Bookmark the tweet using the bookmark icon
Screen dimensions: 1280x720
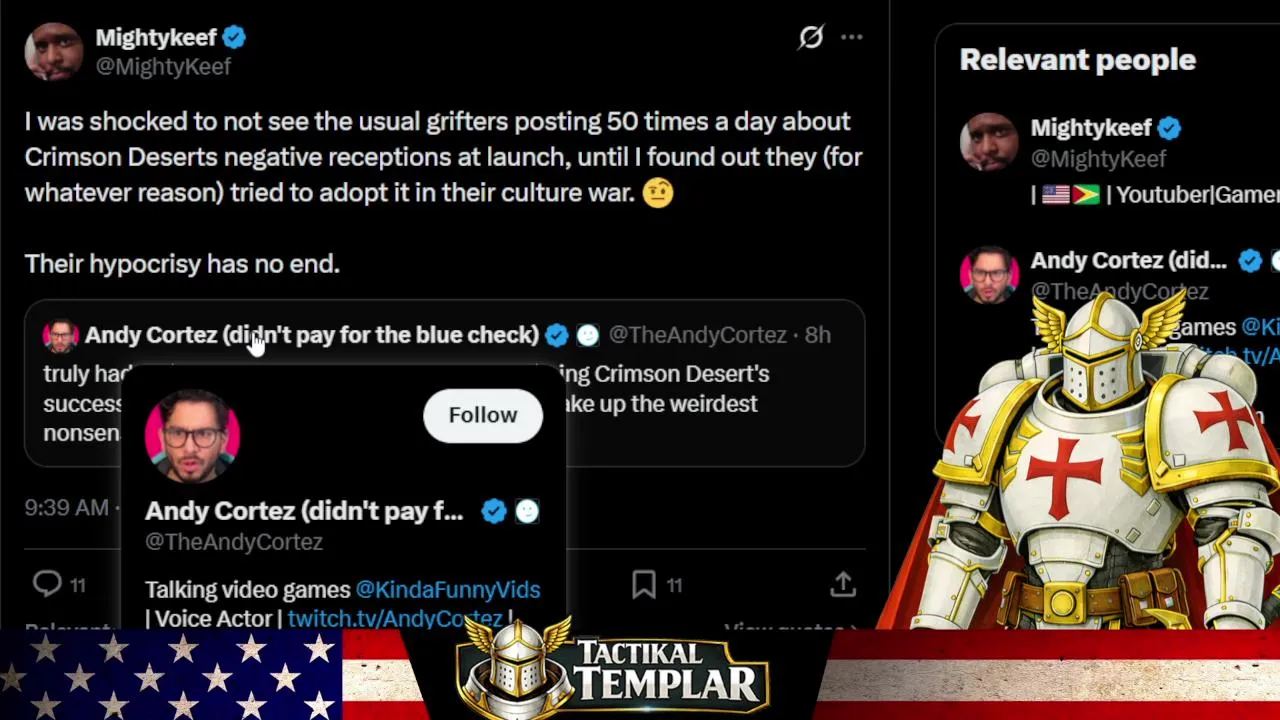point(644,585)
